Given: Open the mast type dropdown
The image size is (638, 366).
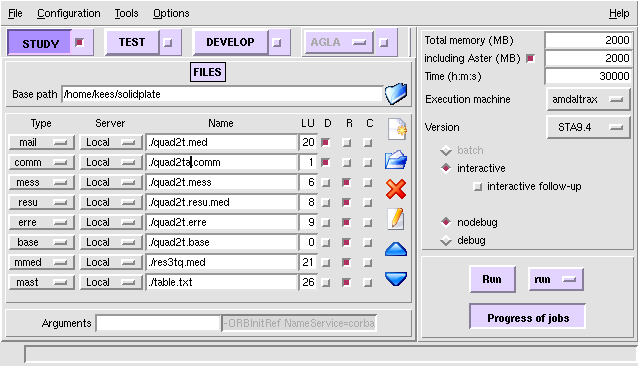Looking at the screenshot, I should tap(42, 282).
